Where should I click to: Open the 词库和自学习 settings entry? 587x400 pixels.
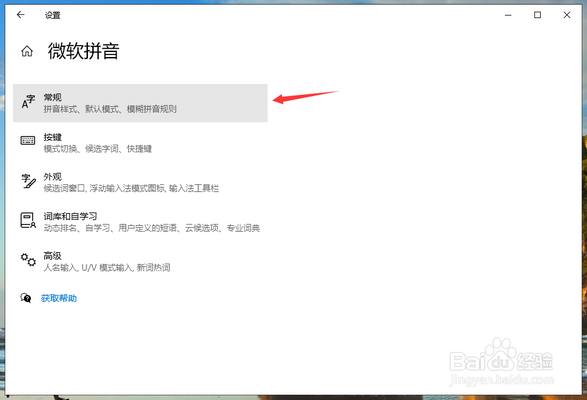coord(140,222)
